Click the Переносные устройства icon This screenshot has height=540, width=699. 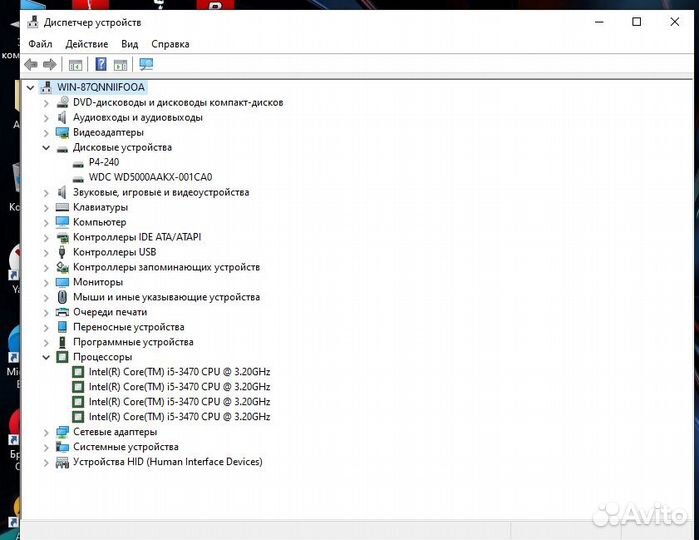pos(62,327)
